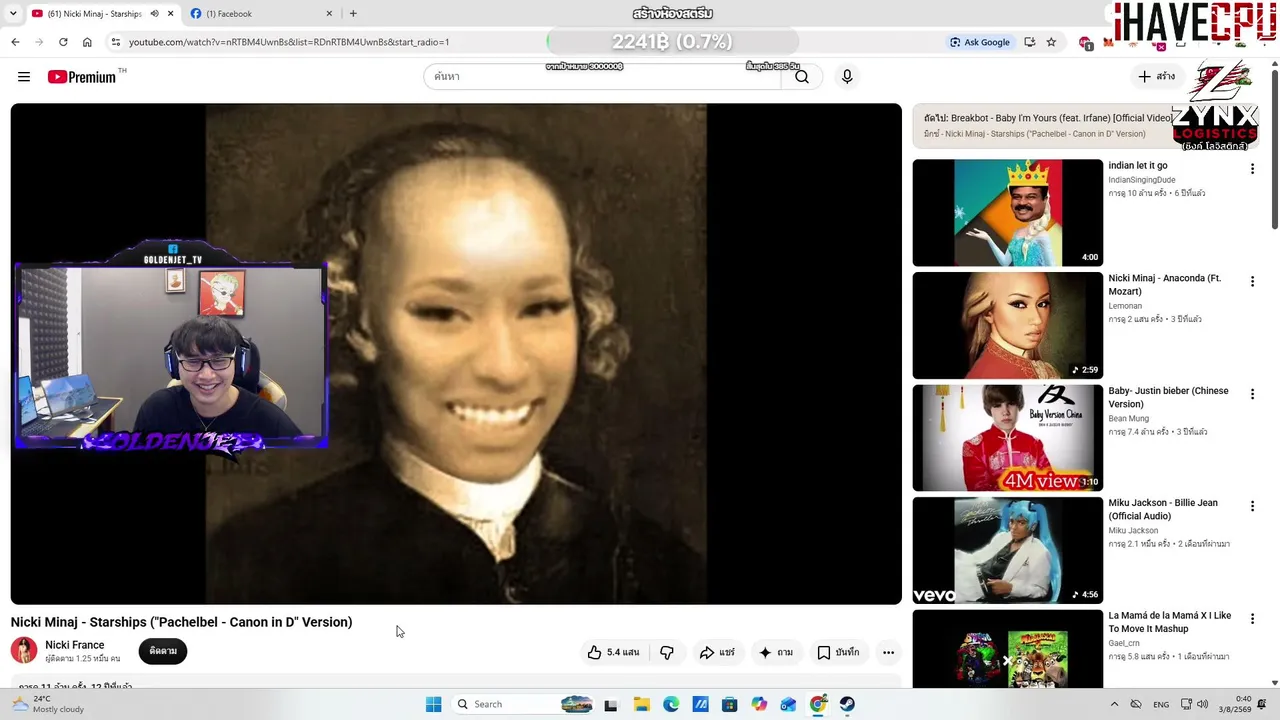Click the video player area

[x=456, y=354]
